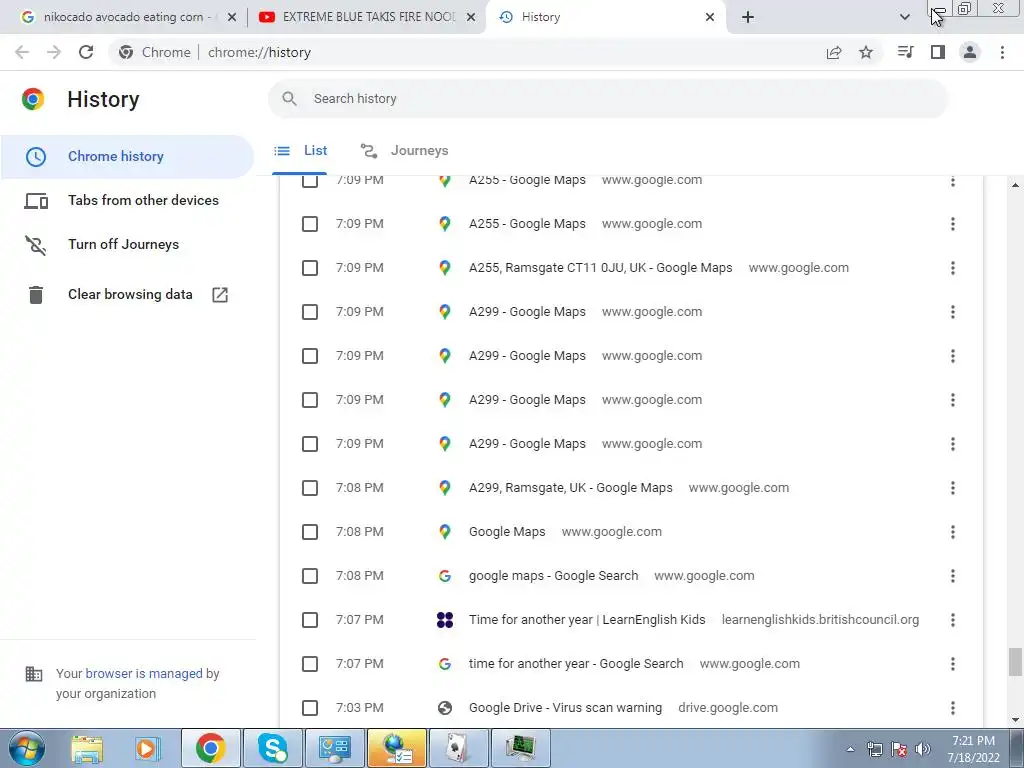Screen dimensions: 1024x768
Task: Open actions menu for A255, Ramsgate CT11 0JU
Action: 953,268
